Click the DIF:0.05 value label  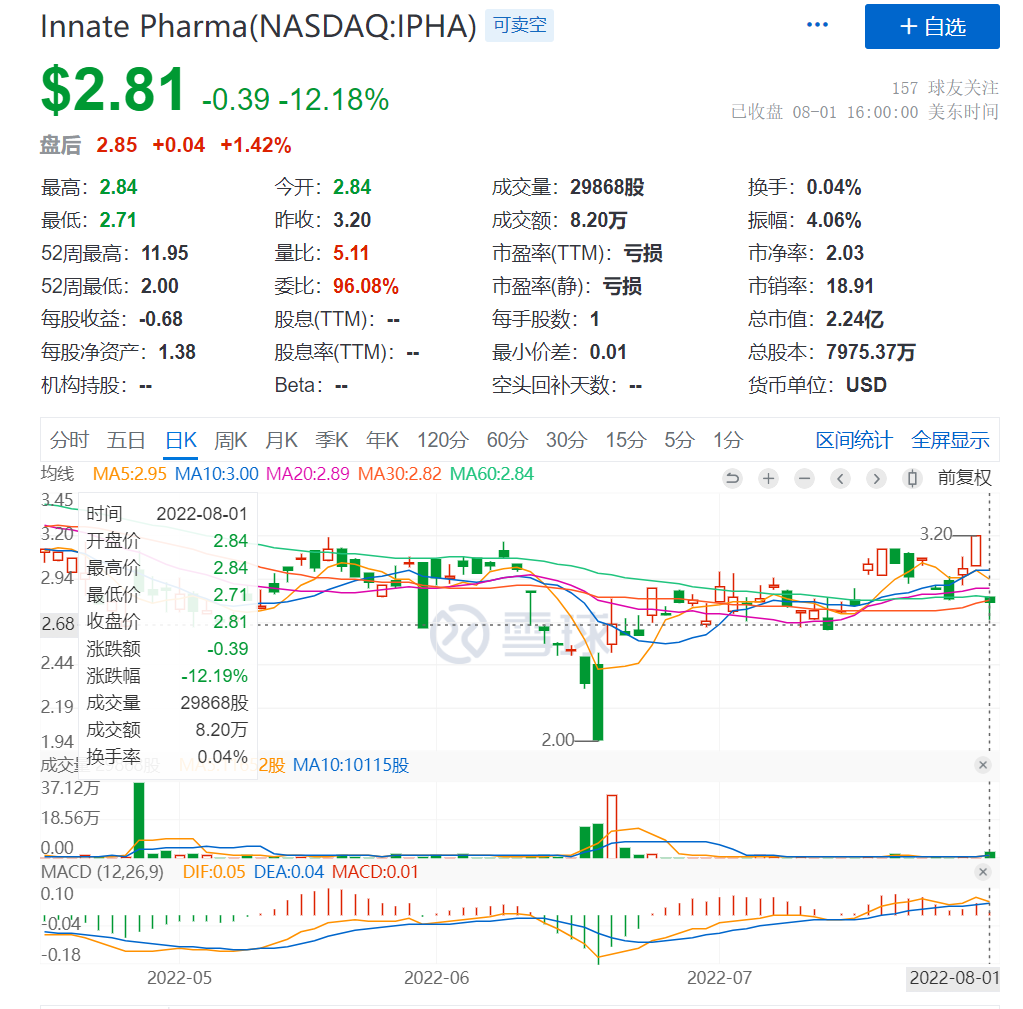coord(214,872)
